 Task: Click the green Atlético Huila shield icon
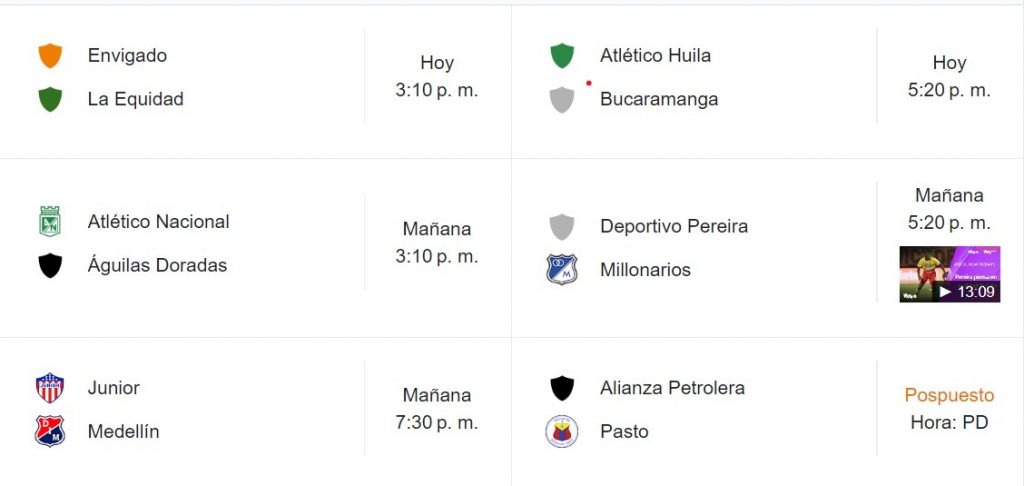click(562, 56)
